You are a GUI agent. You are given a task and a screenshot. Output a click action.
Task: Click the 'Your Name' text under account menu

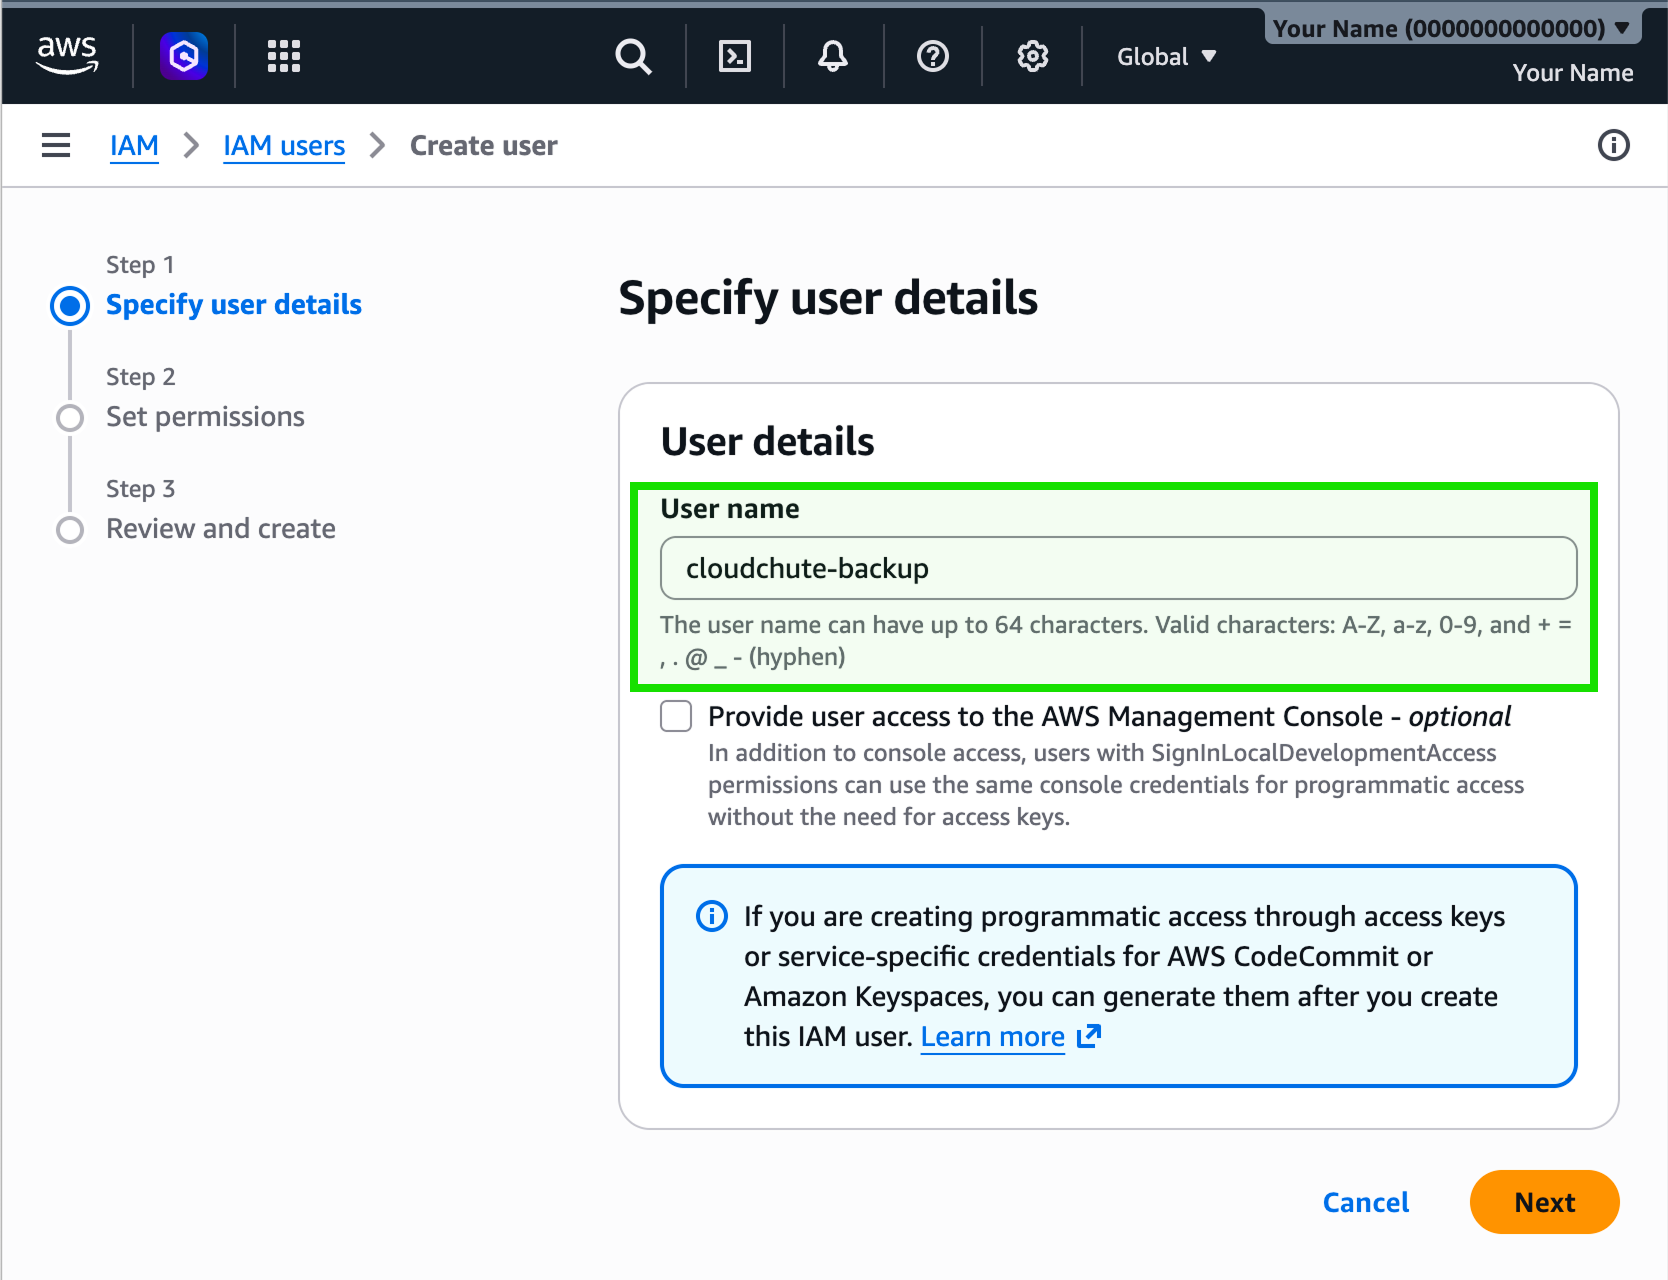[1573, 73]
